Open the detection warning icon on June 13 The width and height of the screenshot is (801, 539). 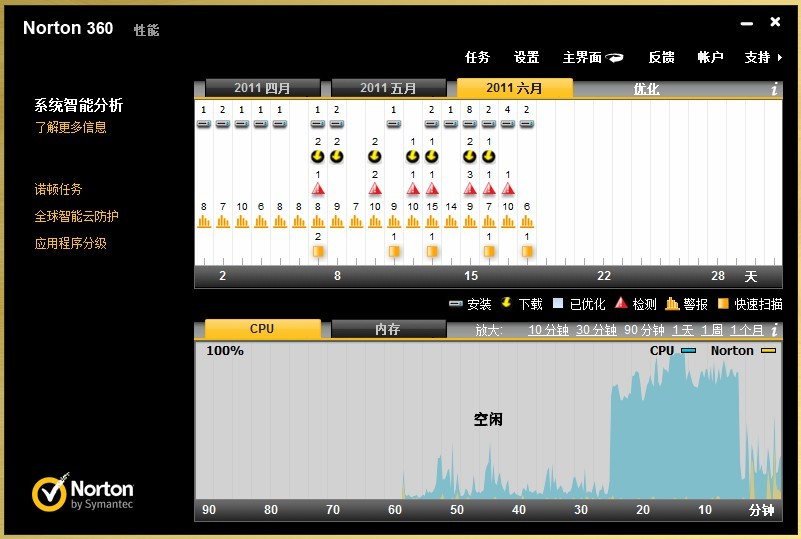(432, 189)
